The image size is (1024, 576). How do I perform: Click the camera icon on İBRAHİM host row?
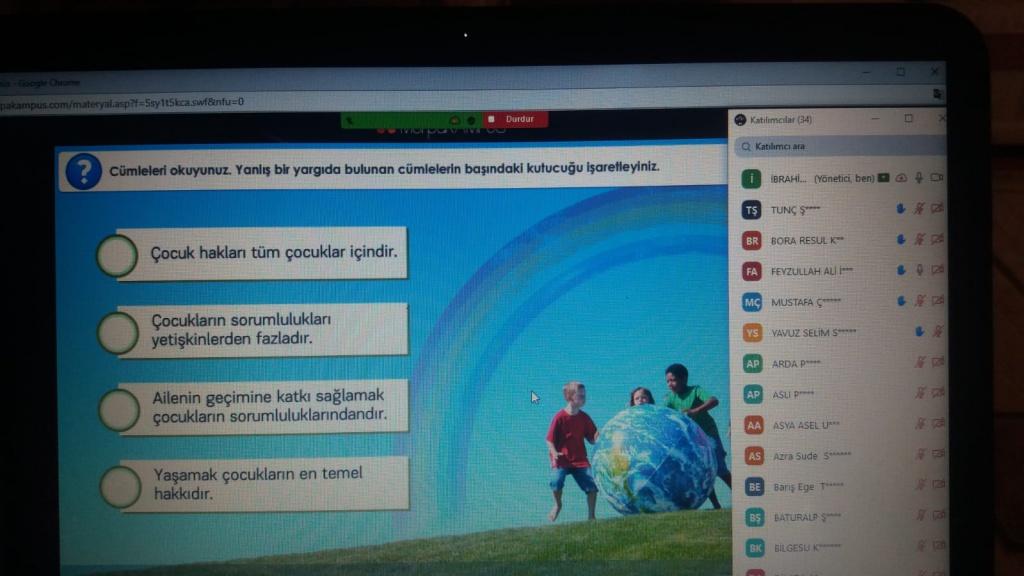click(x=937, y=178)
